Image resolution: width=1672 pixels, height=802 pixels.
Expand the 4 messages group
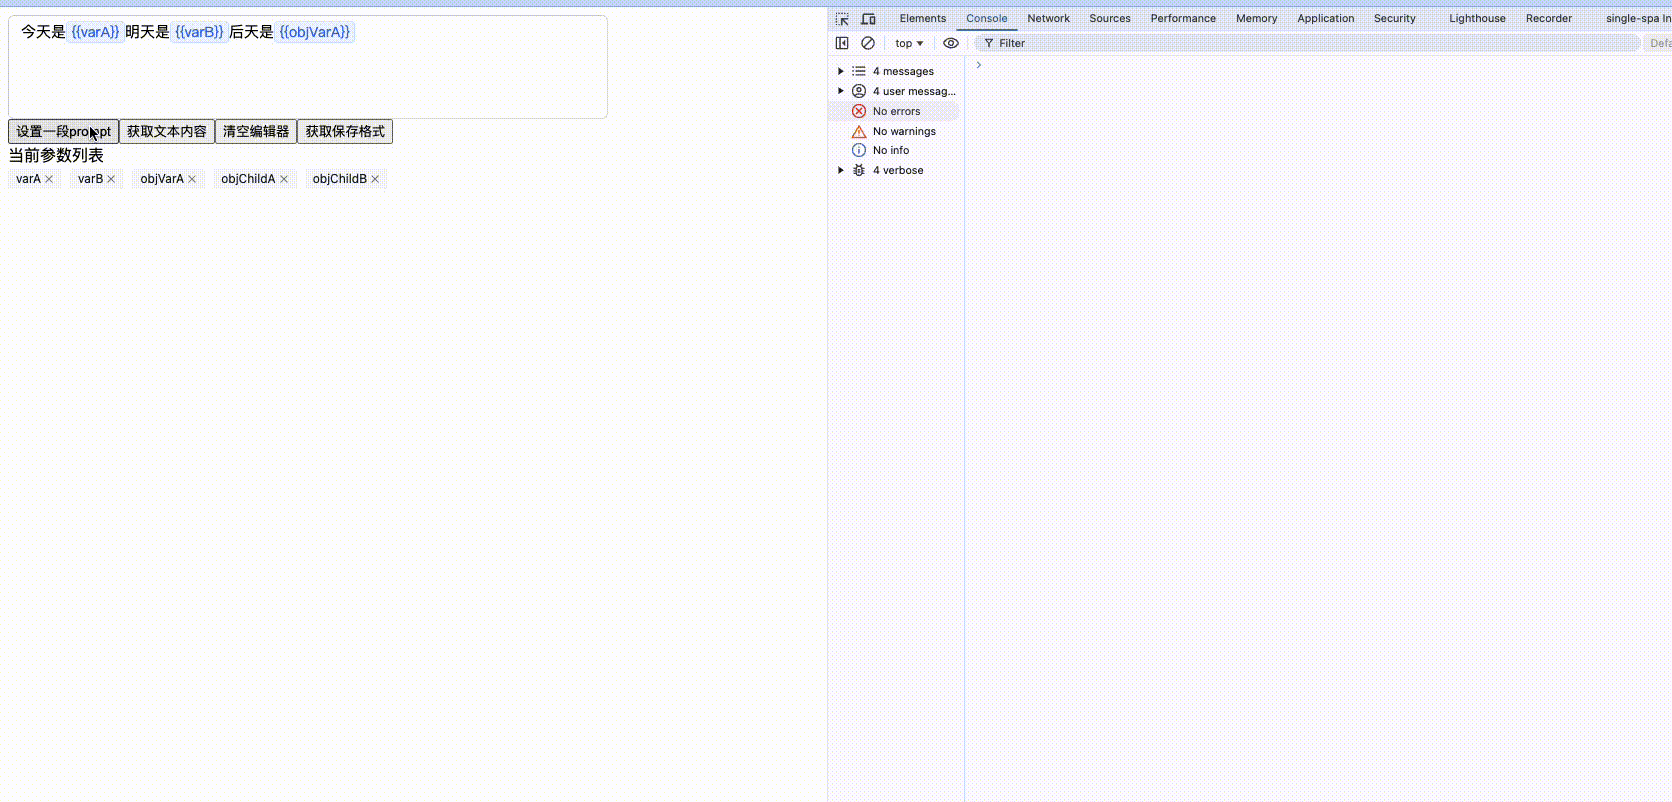pyautogui.click(x=841, y=71)
